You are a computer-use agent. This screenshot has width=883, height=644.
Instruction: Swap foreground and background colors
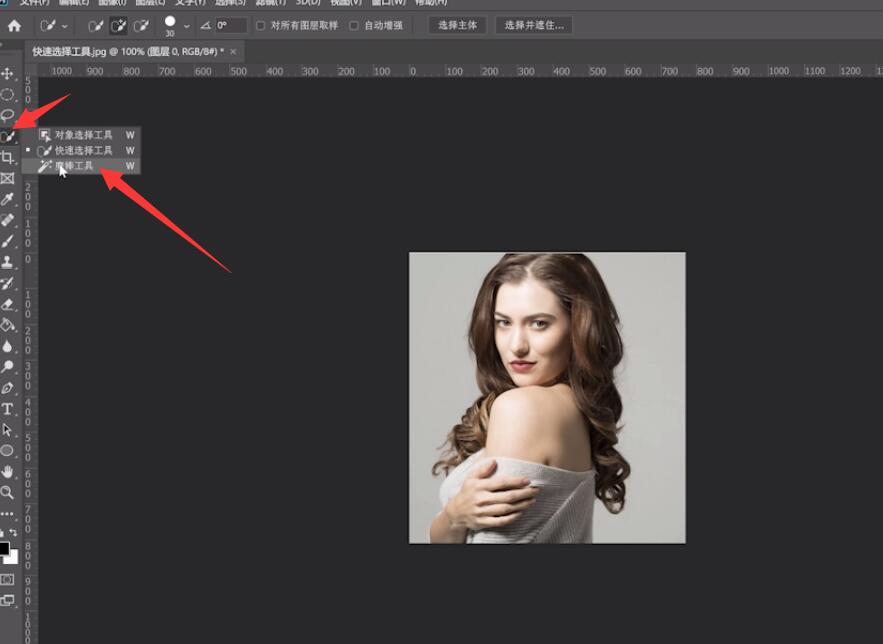coord(13,533)
